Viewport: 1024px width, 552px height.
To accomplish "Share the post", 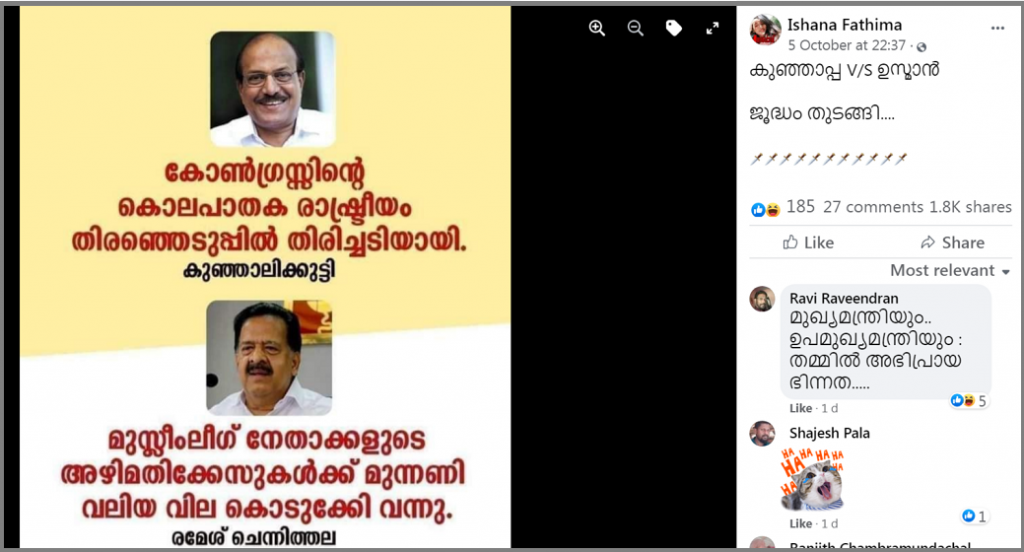I will point(952,242).
